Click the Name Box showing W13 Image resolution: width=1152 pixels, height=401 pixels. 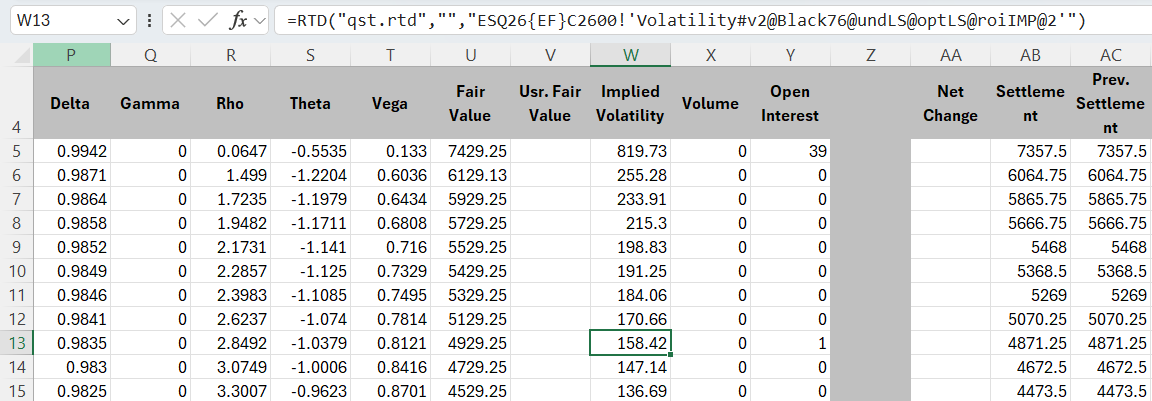coord(62,21)
